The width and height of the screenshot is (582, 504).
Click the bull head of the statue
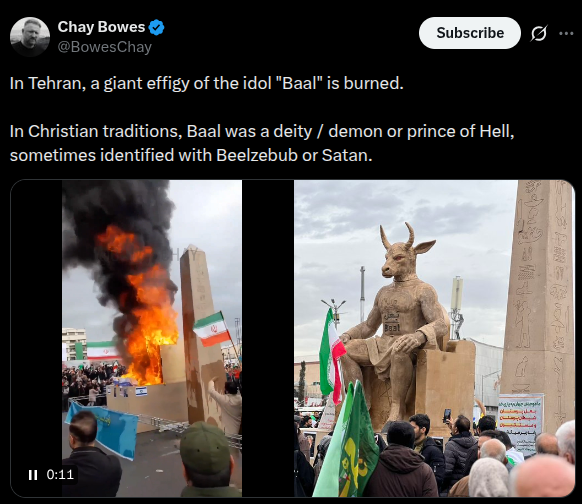403,253
